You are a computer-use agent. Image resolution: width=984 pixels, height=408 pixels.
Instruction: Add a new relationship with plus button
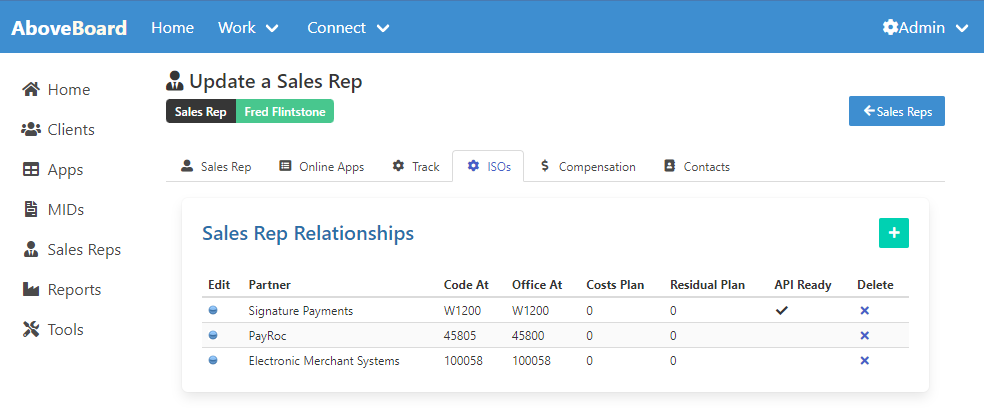[893, 233]
